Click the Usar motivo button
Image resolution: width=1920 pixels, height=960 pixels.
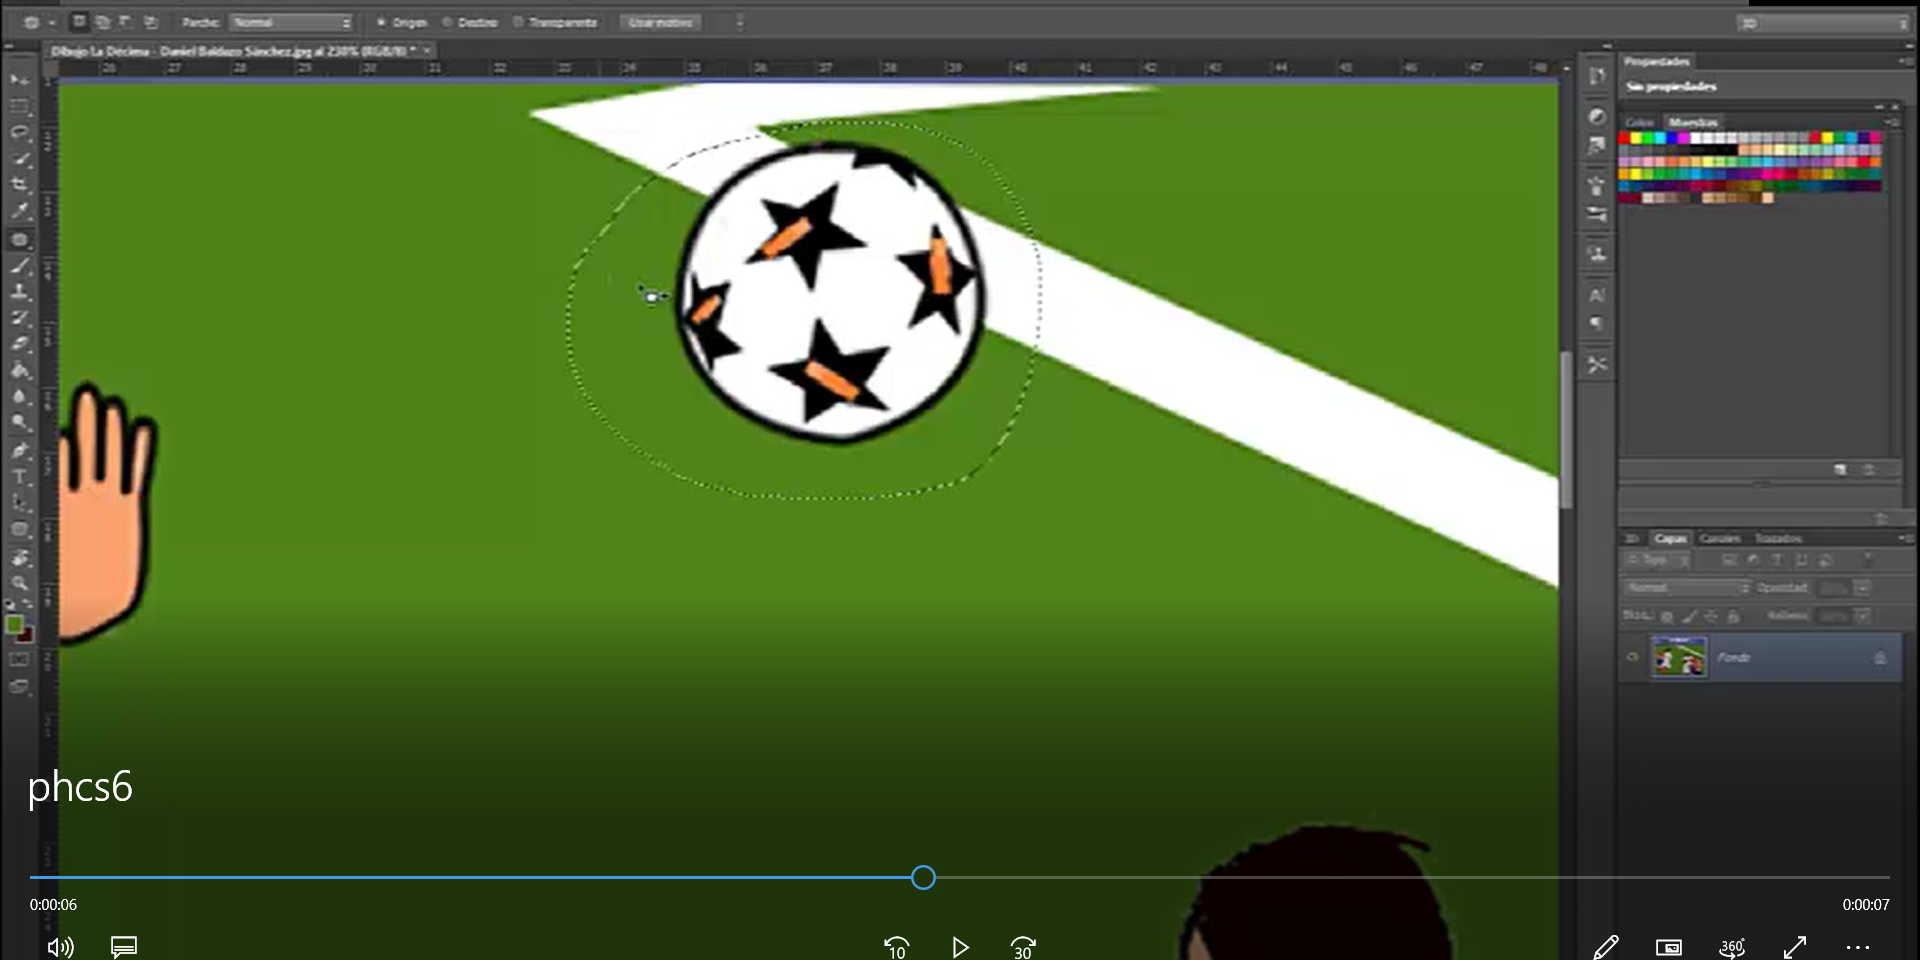point(659,21)
